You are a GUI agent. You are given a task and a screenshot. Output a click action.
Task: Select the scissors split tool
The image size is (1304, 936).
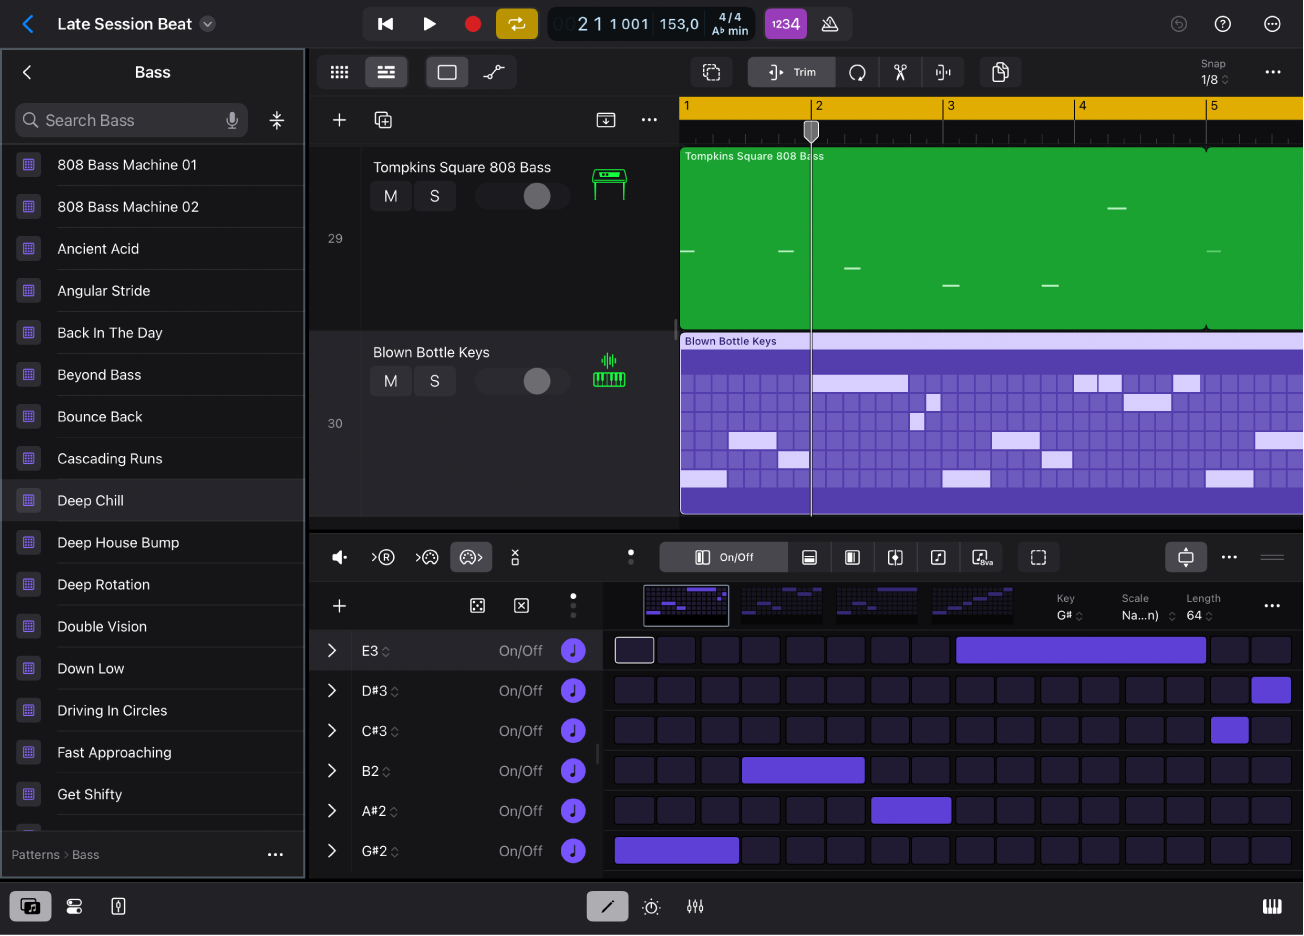coord(899,72)
